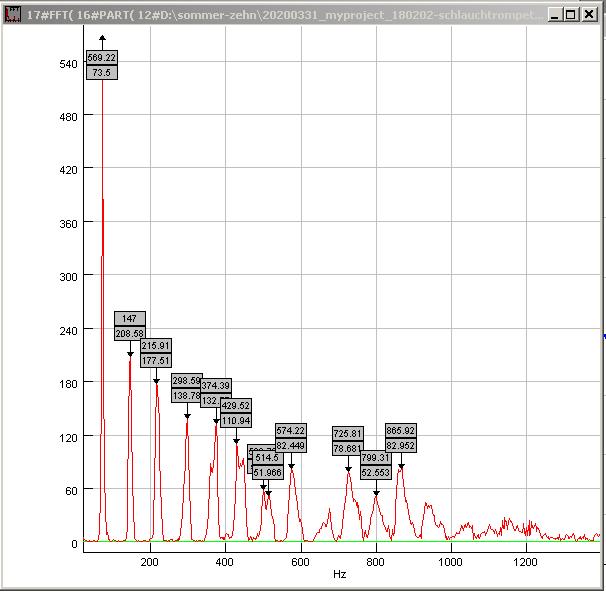Close the FFT plot window
This screenshot has width=606, height=592.
pyautogui.click(x=589, y=15)
